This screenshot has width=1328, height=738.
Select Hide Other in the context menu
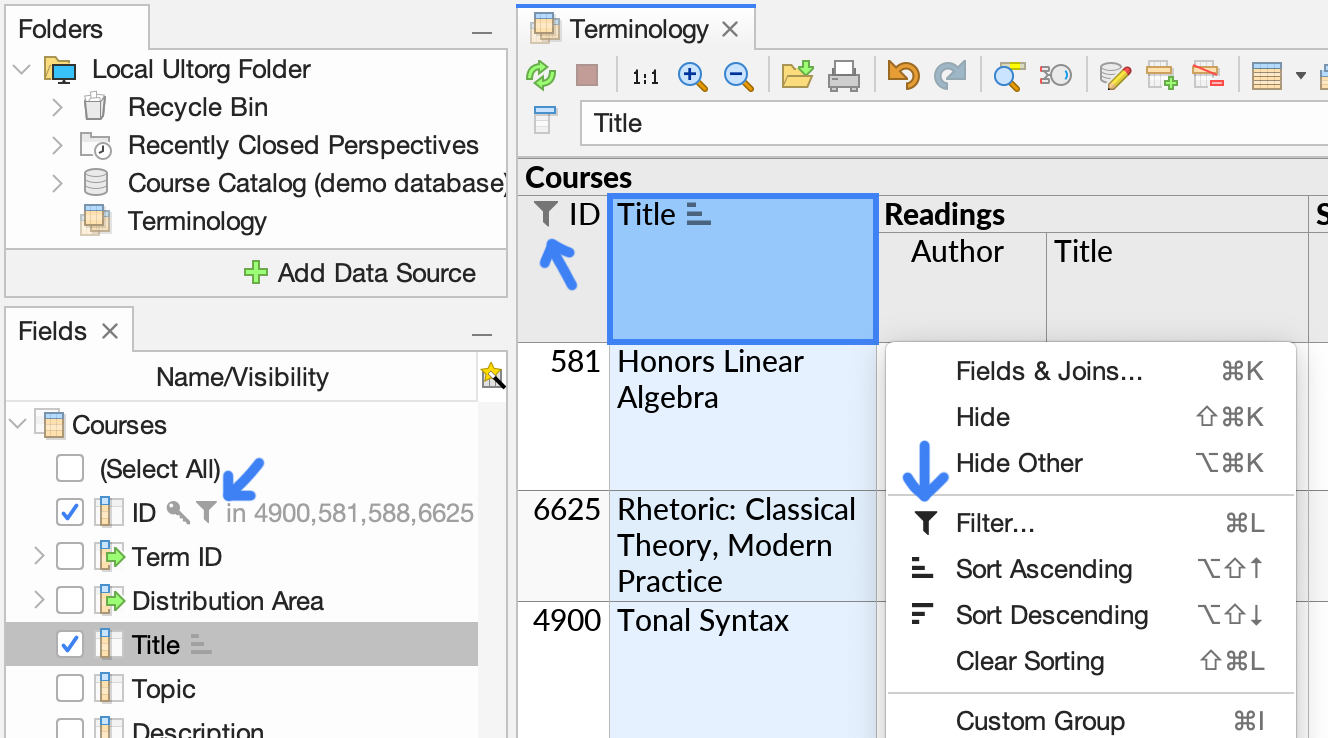coord(1019,463)
